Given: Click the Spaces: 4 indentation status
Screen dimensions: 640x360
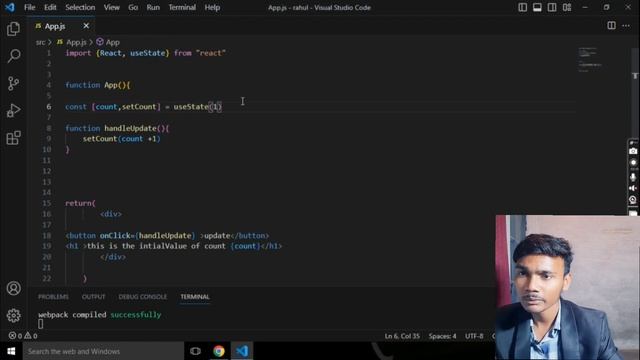Looking at the screenshot, I should (442, 336).
